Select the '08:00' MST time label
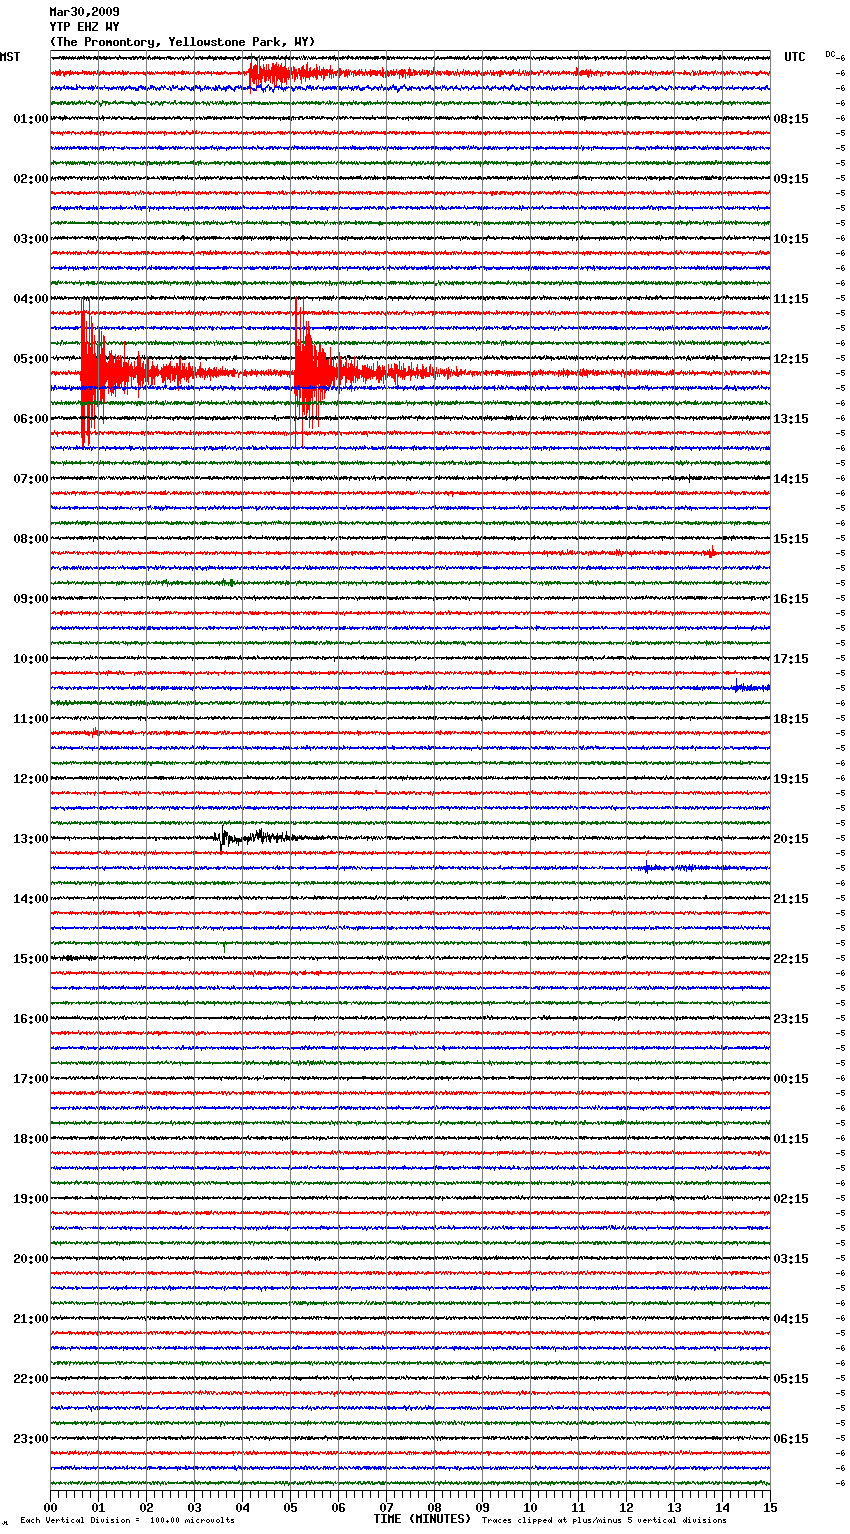 [x=31, y=539]
